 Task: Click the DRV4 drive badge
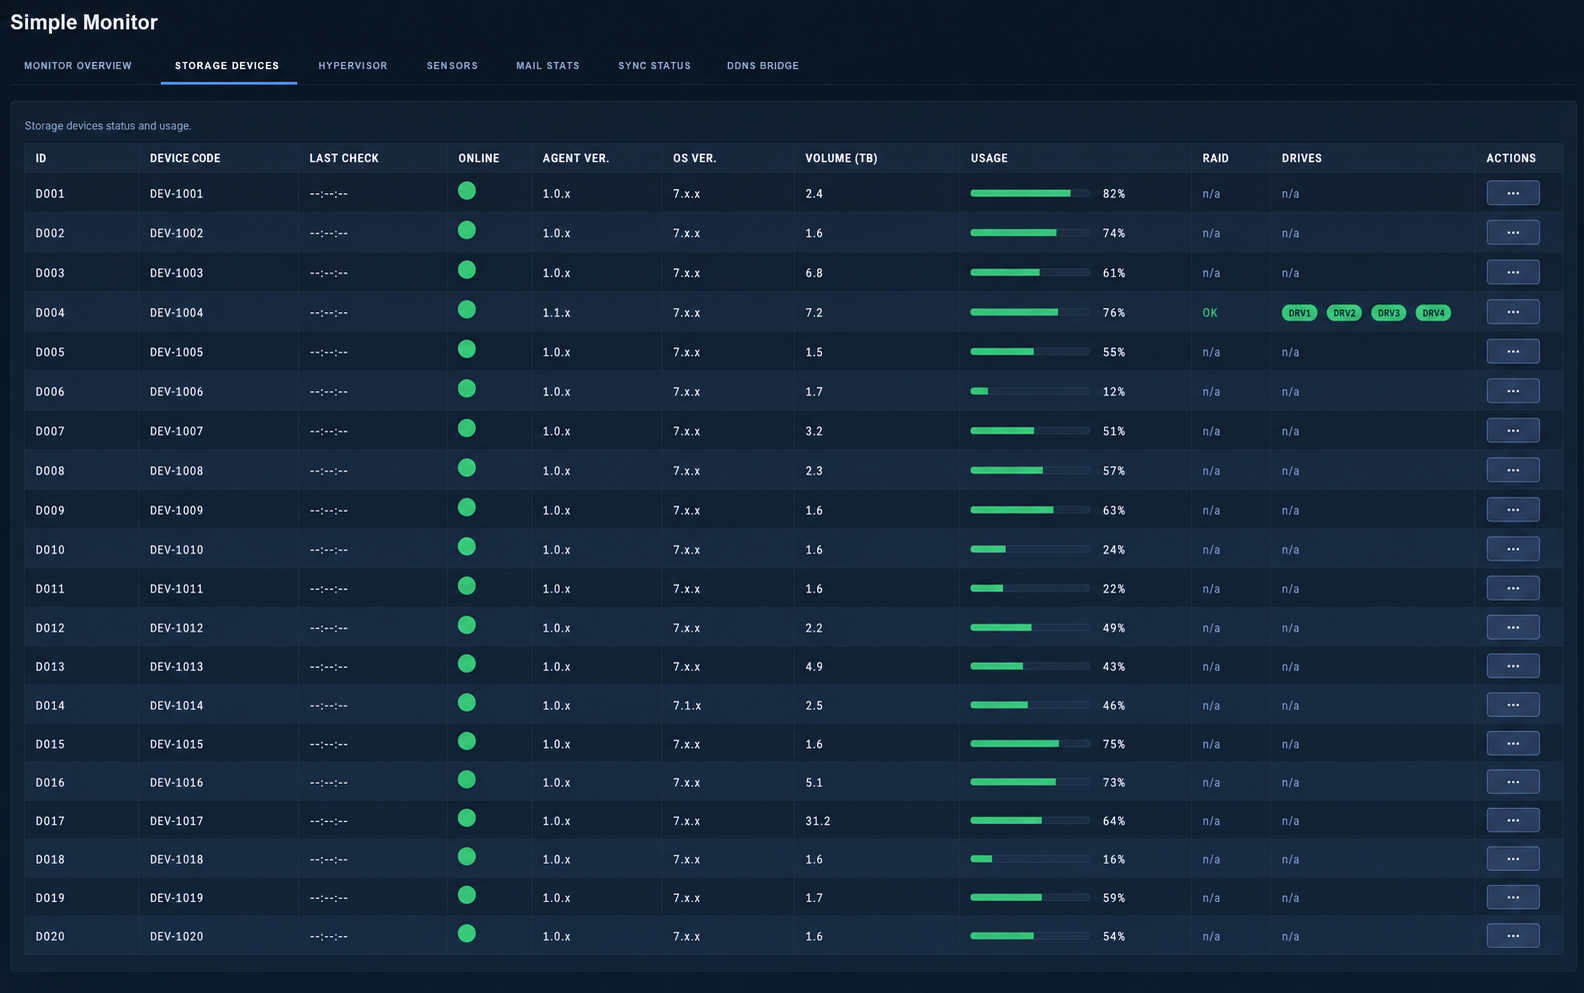pos(1433,313)
